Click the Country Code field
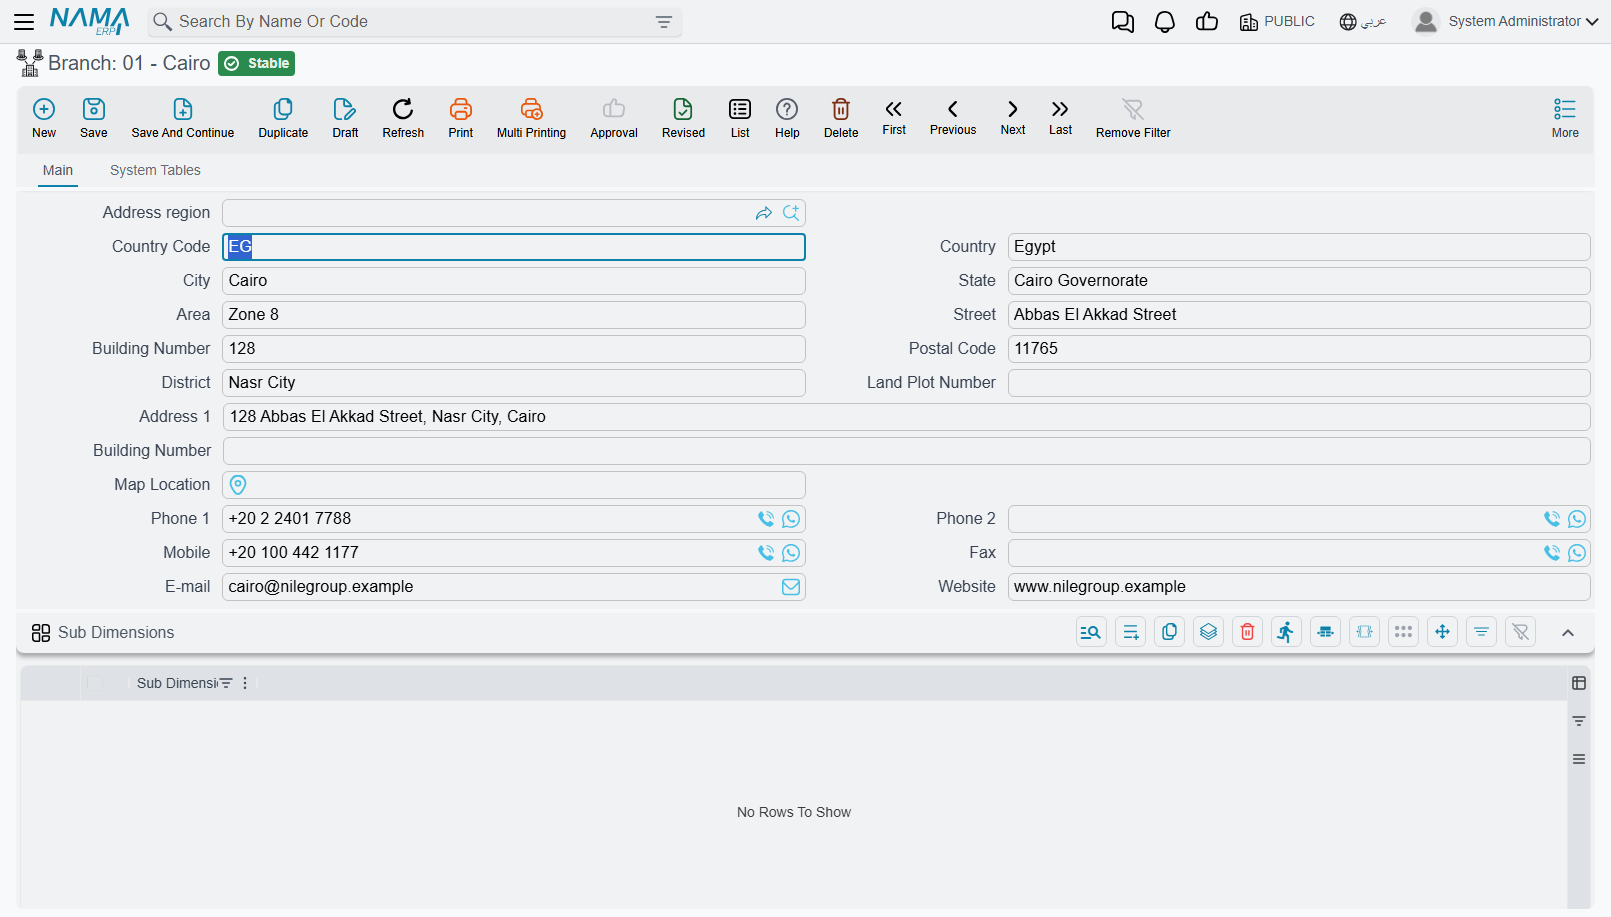 click(x=514, y=247)
